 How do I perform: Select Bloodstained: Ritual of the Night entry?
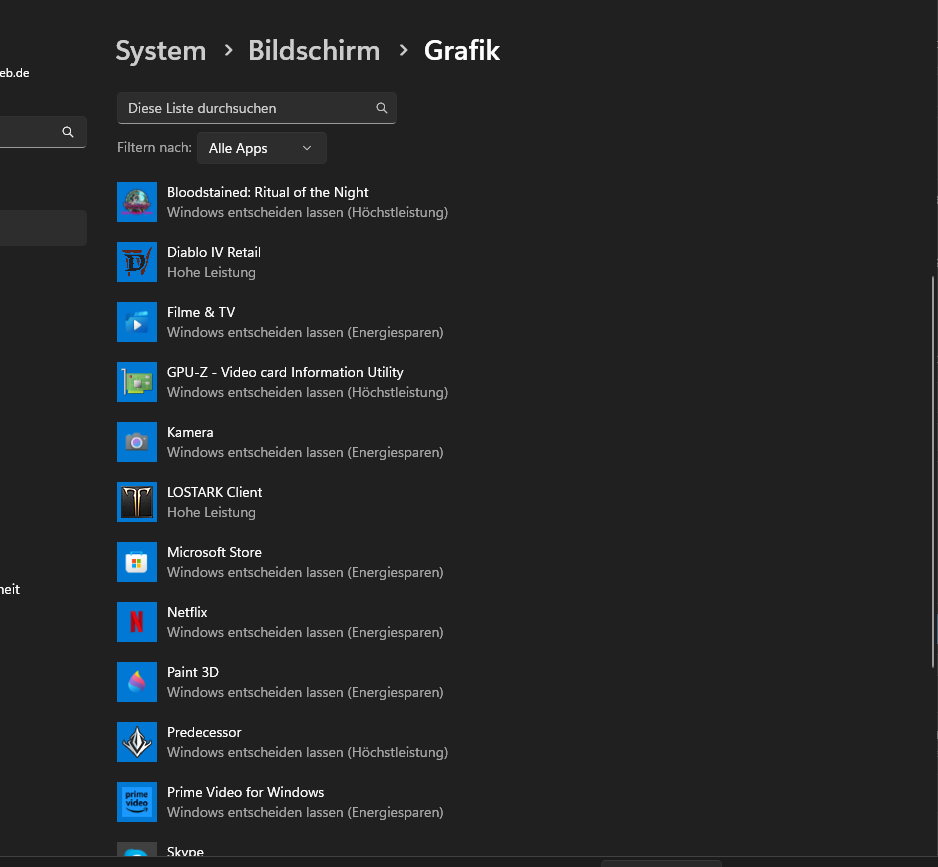[267, 193]
